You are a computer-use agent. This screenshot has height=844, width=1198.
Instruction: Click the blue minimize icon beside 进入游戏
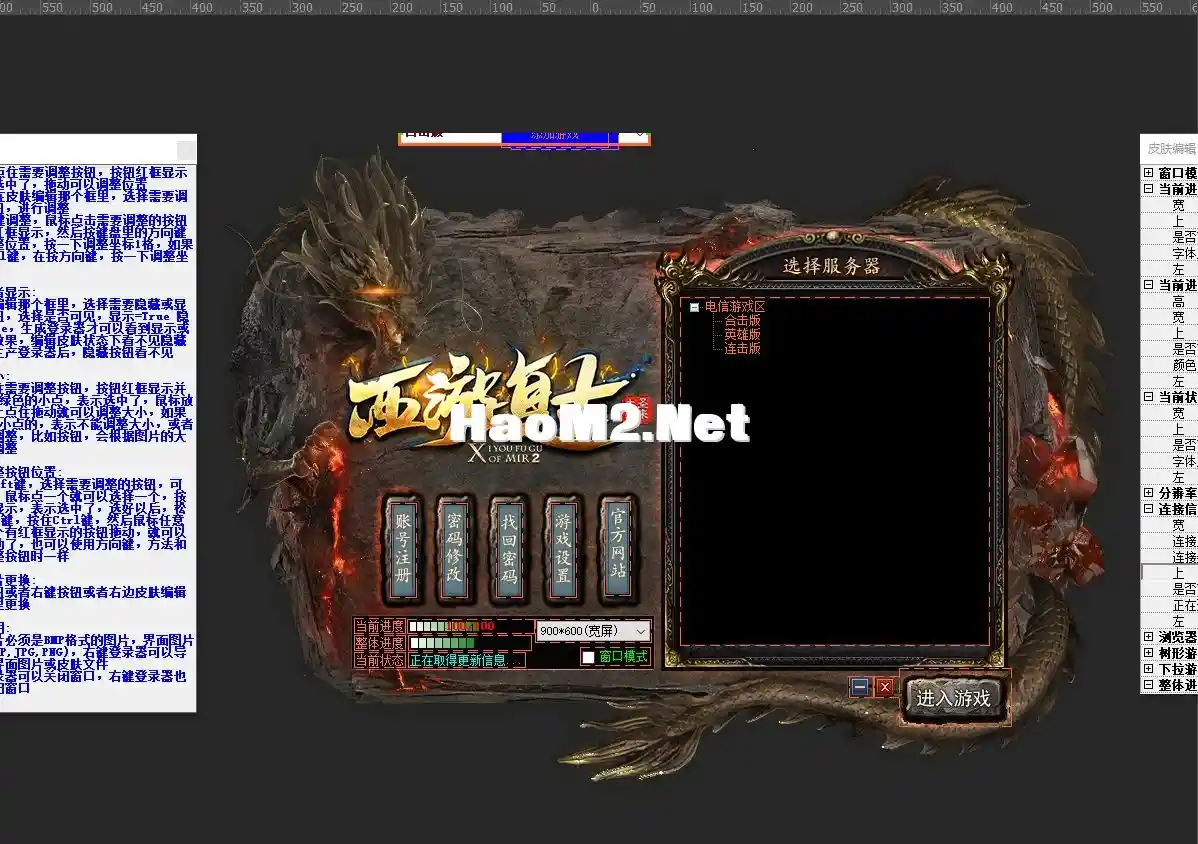(x=860, y=687)
